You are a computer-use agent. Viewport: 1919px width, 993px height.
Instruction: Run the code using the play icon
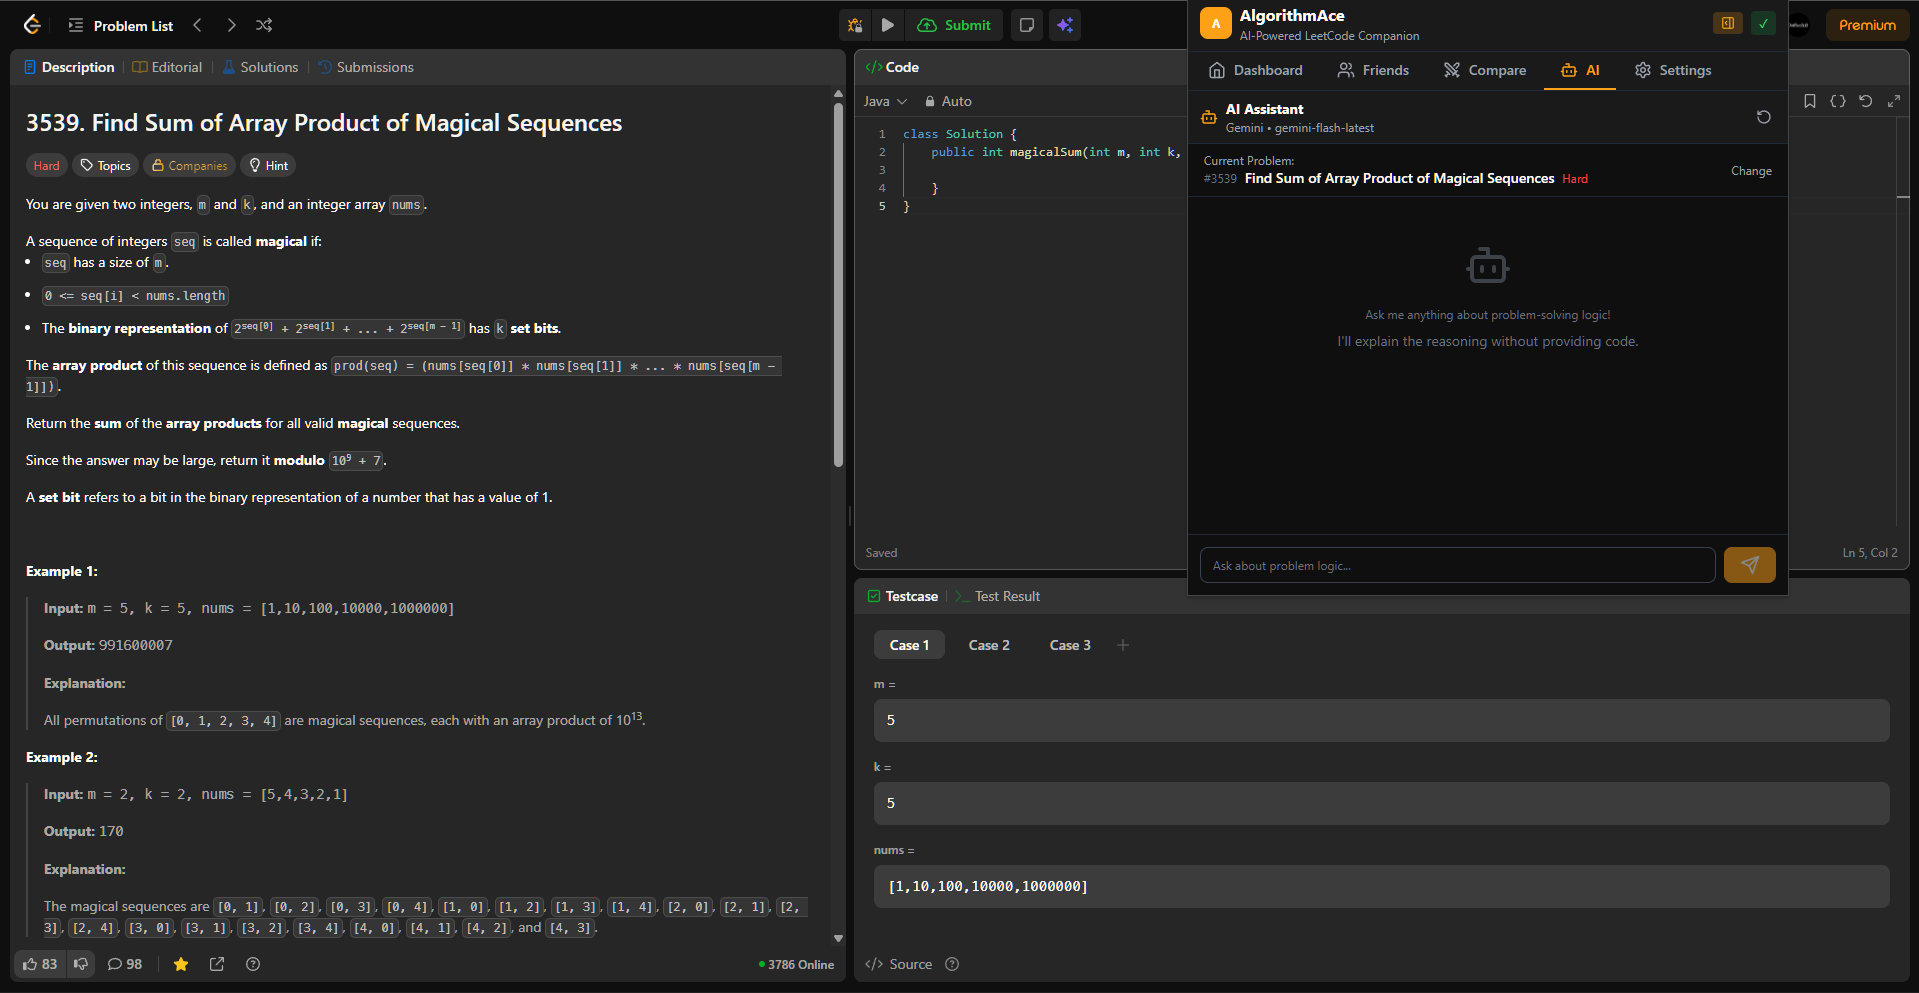(887, 25)
